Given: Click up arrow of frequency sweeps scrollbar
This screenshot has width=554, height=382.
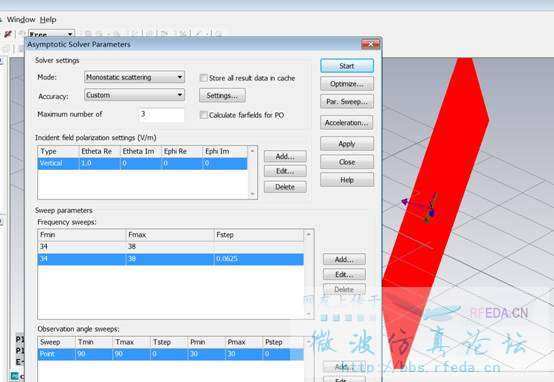Looking at the screenshot, I should coord(308,234).
